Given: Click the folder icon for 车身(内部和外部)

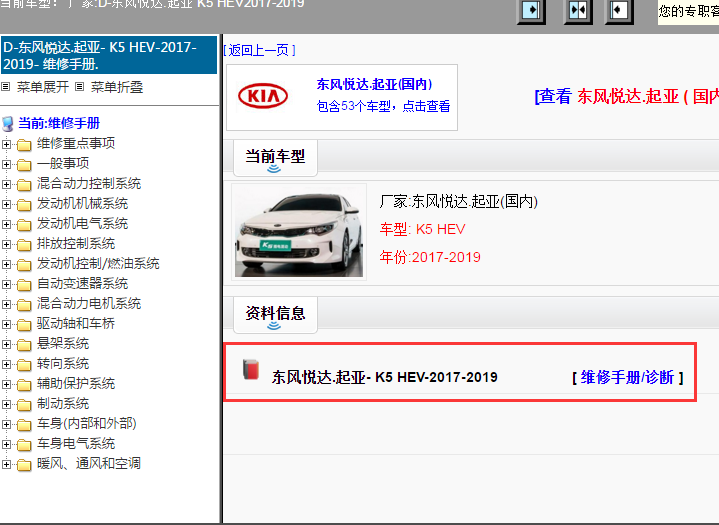Looking at the screenshot, I should pyautogui.click(x=24, y=425).
